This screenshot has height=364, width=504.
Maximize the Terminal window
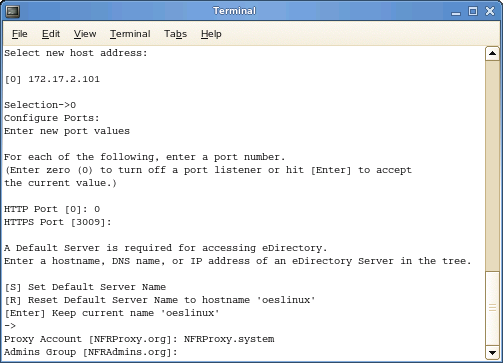click(473, 11)
